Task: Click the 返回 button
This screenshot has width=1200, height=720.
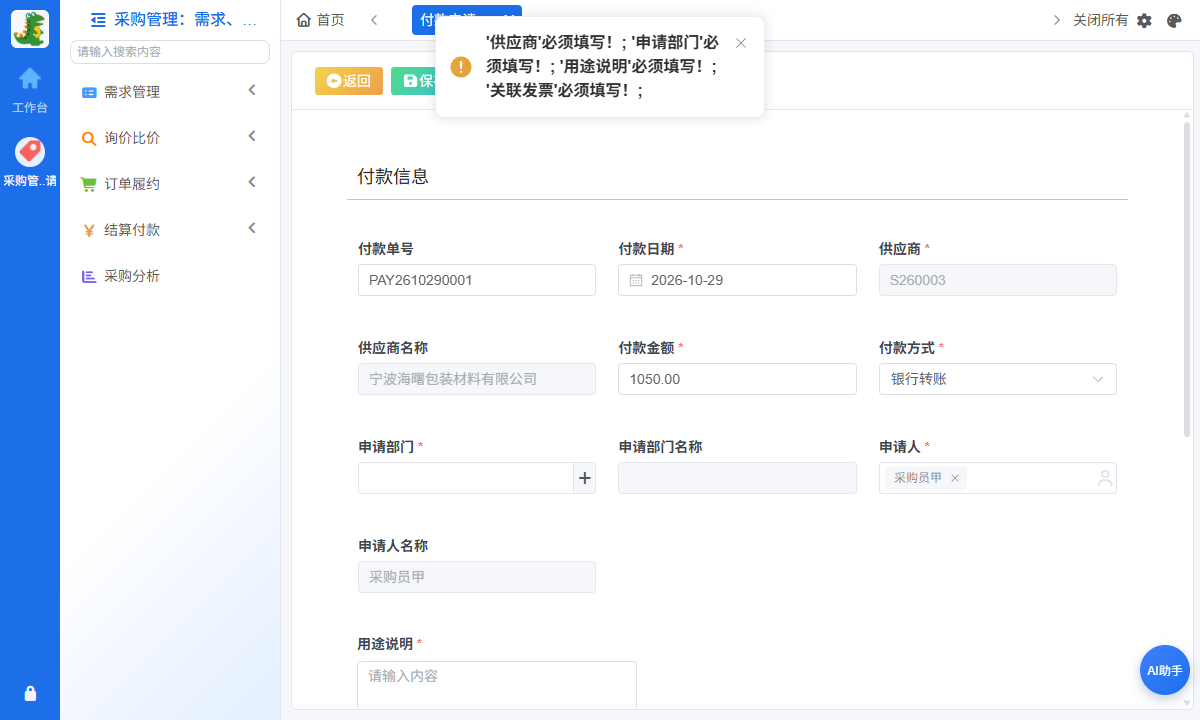Action: 349,81
